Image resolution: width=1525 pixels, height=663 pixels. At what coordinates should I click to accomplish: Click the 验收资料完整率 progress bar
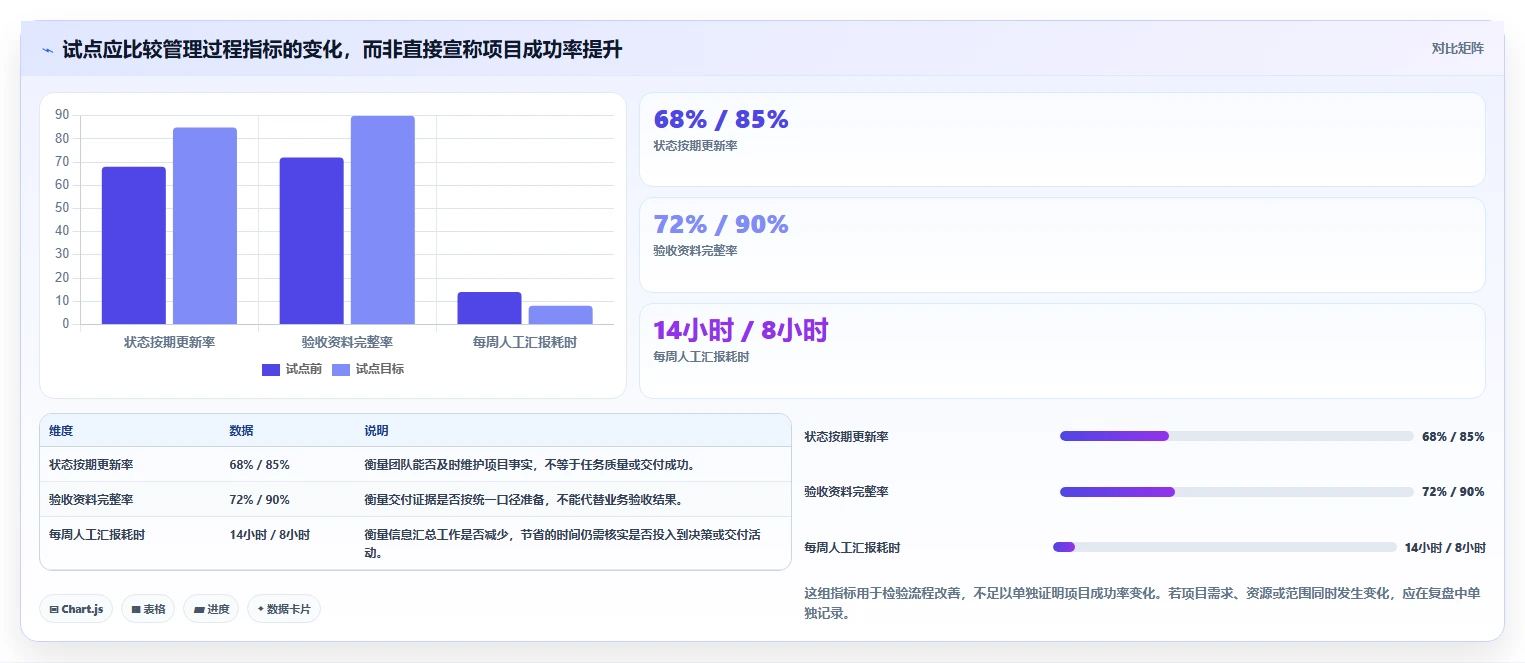(x=1236, y=492)
